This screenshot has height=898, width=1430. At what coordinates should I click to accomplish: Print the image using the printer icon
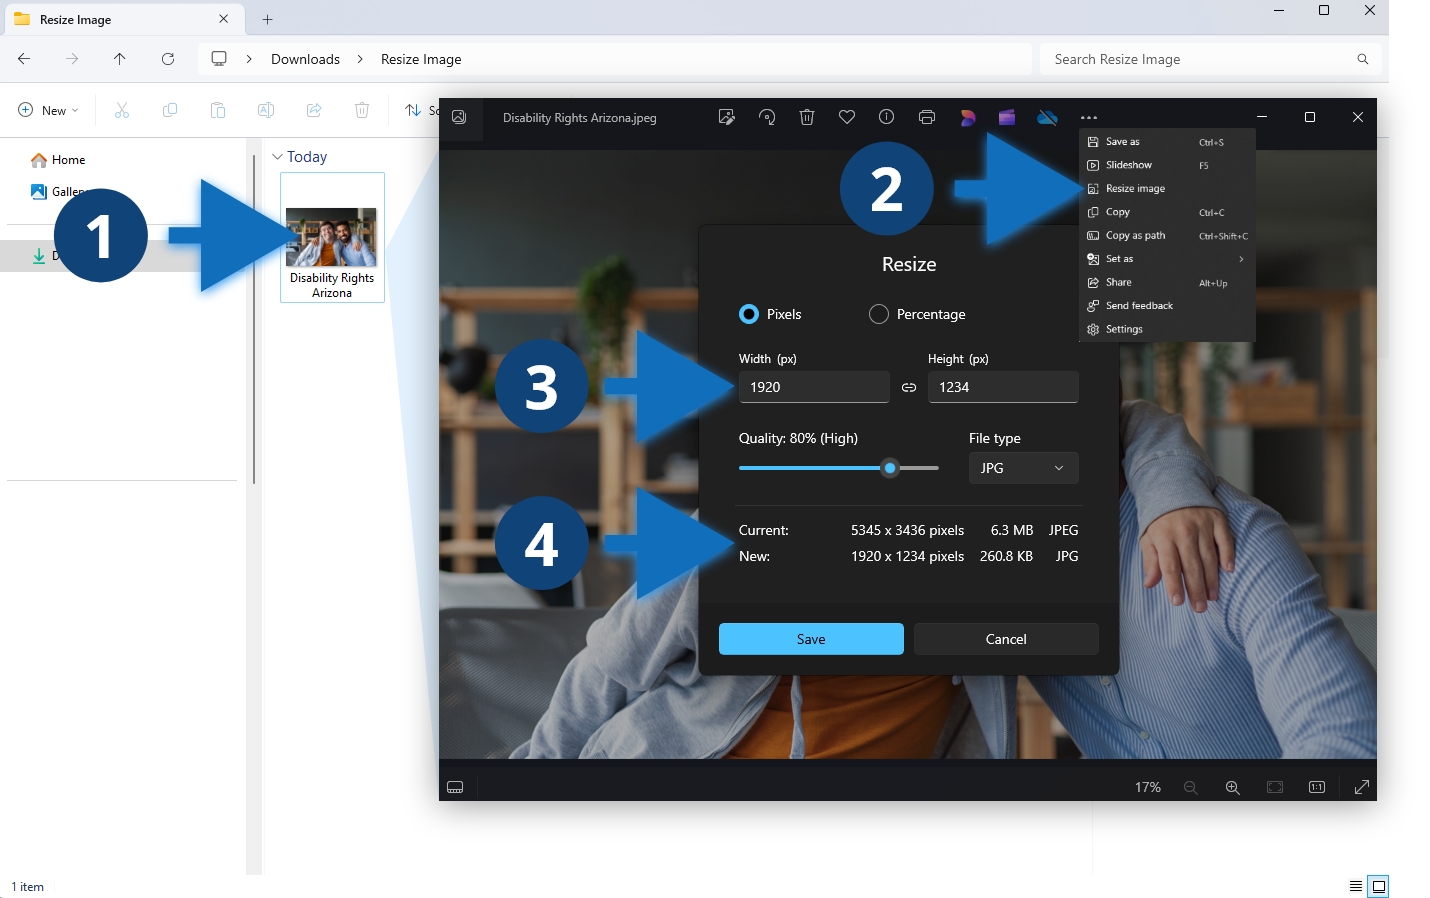(927, 118)
